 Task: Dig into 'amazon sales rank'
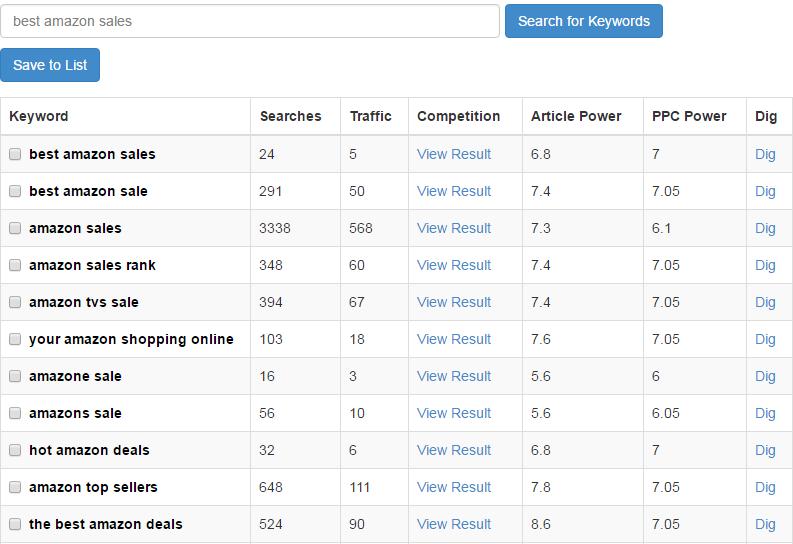pos(765,265)
